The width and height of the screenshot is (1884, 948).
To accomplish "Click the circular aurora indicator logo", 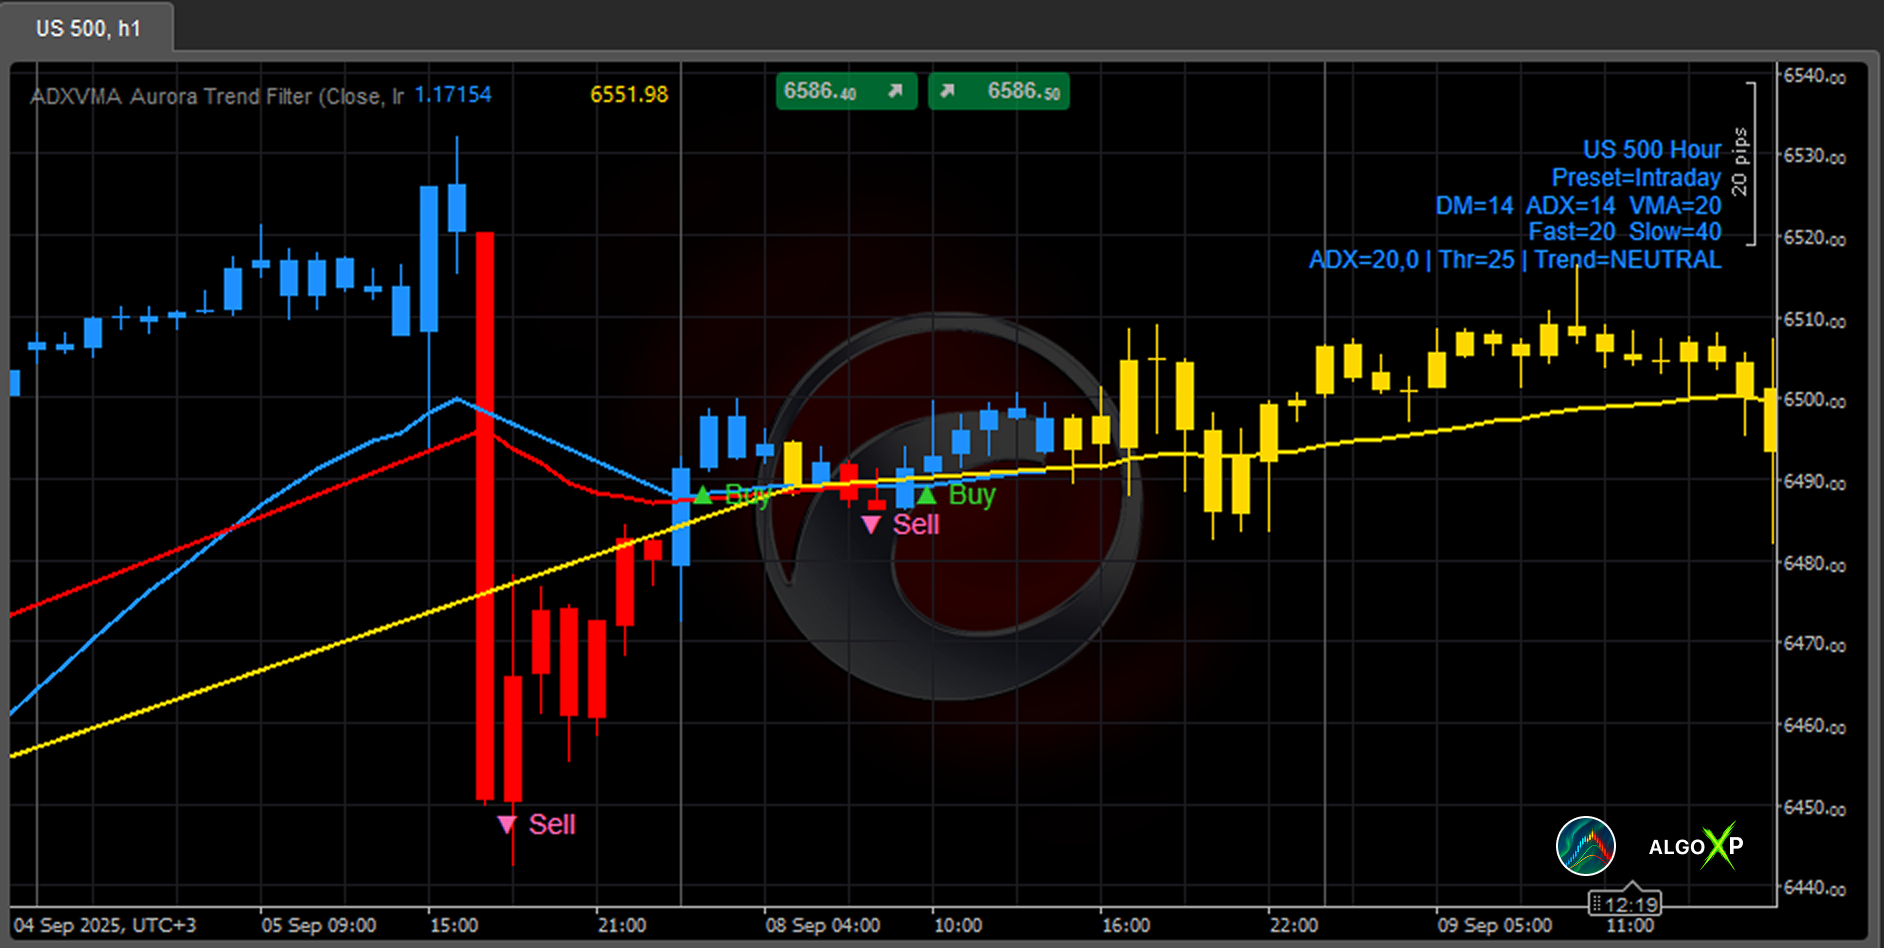I will [x=1585, y=846].
